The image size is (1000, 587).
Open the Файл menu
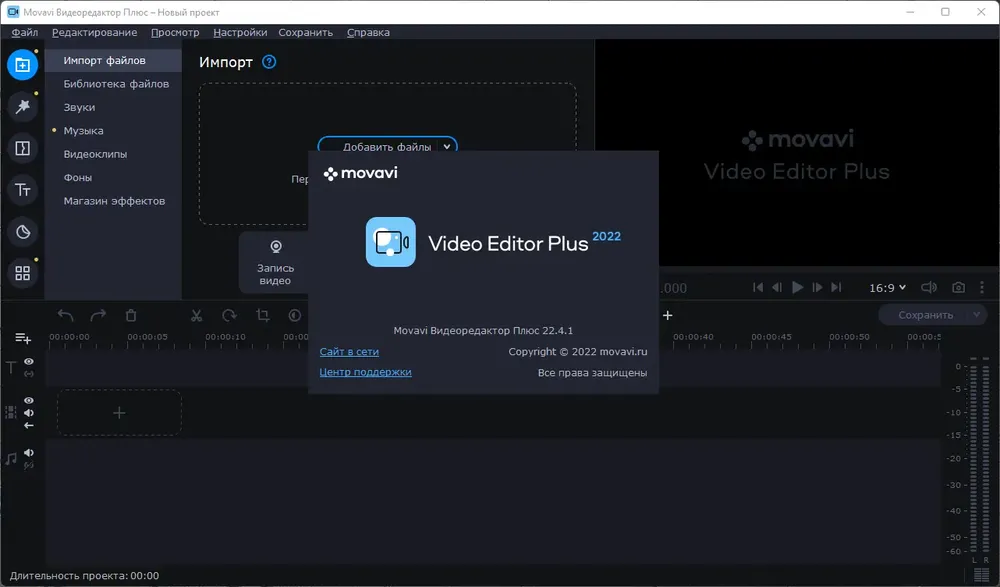(x=25, y=33)
